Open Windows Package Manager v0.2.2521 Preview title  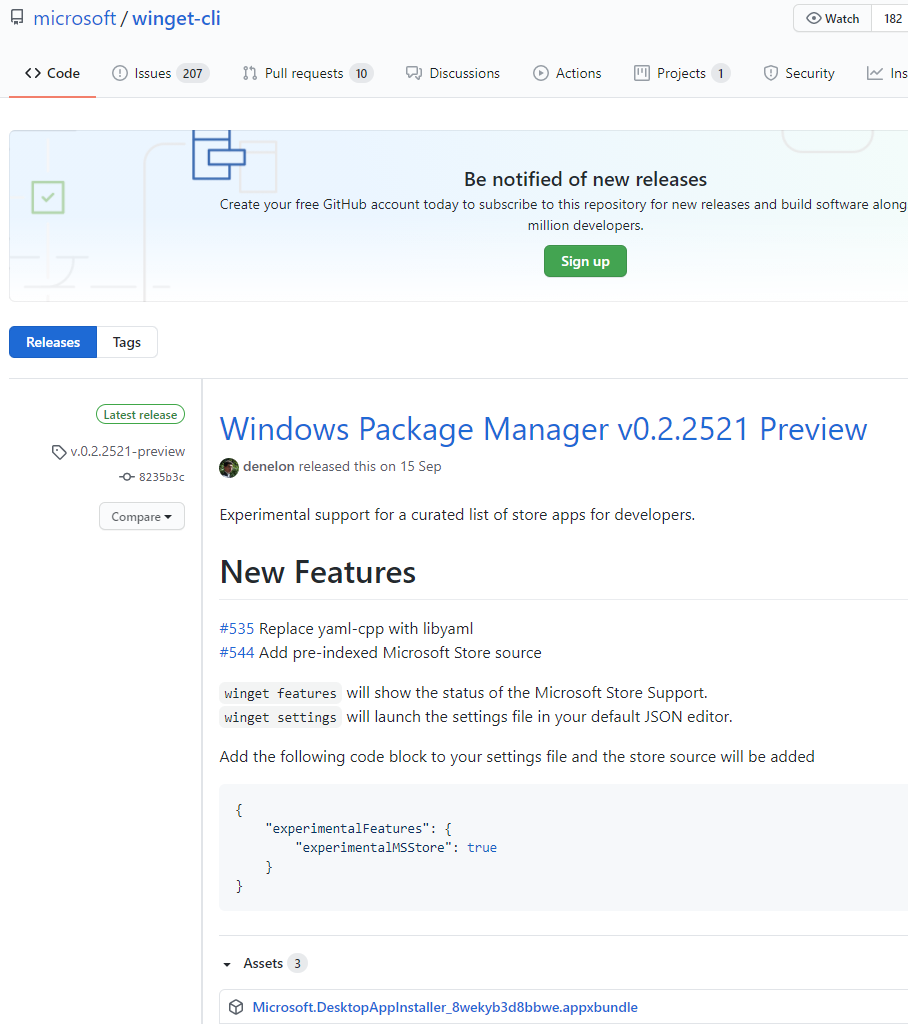coord(543,429)
